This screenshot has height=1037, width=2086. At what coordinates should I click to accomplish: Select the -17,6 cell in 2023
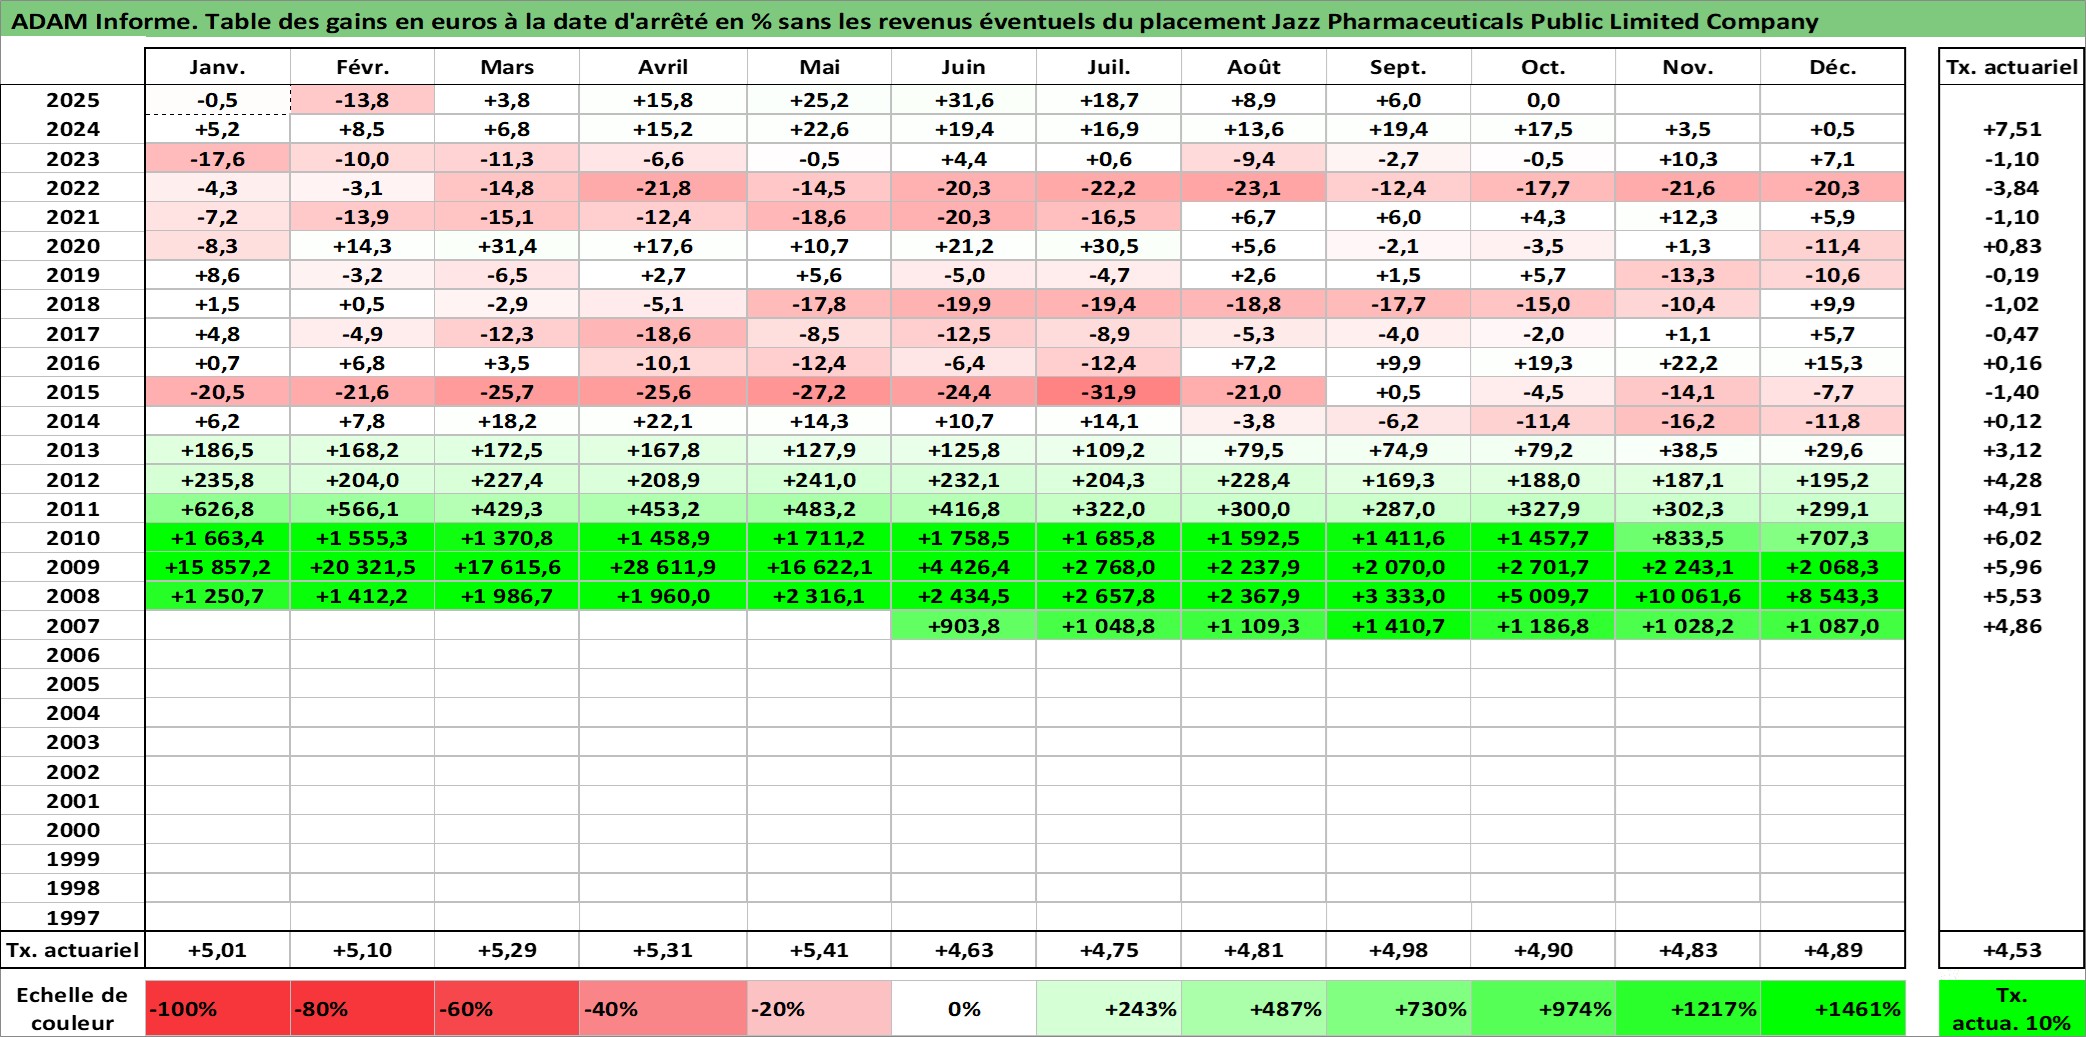(x=217, y=159)
